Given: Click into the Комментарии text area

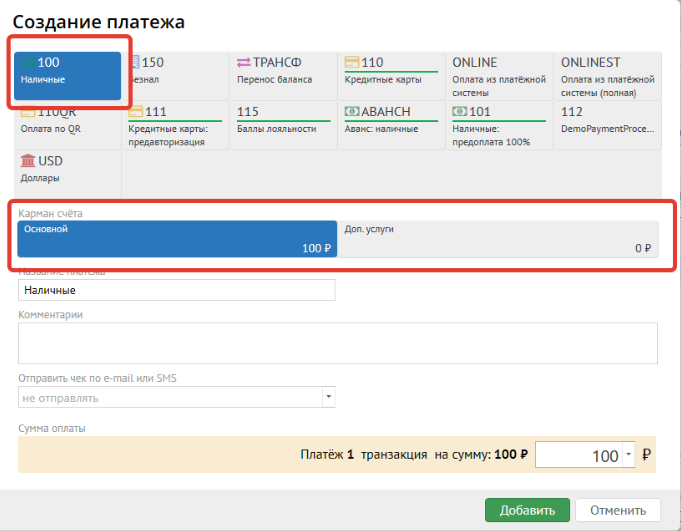Looking at the screenshot, I should click(337, 343).
